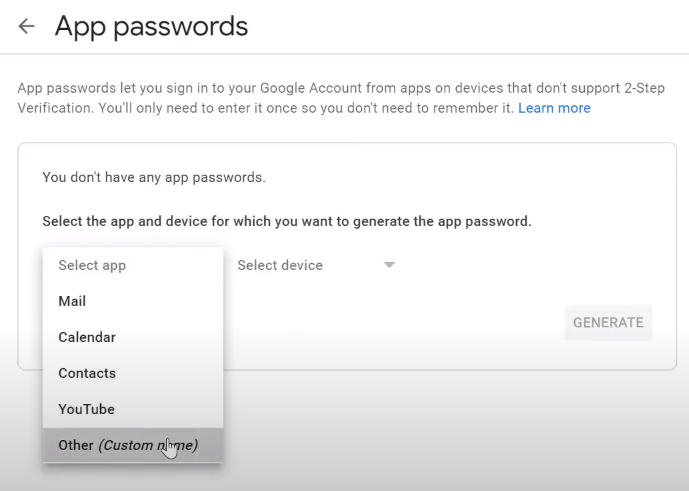Choose Mail from the app list
This screenshot has height=491, width=689.
(x=72, y=301)
